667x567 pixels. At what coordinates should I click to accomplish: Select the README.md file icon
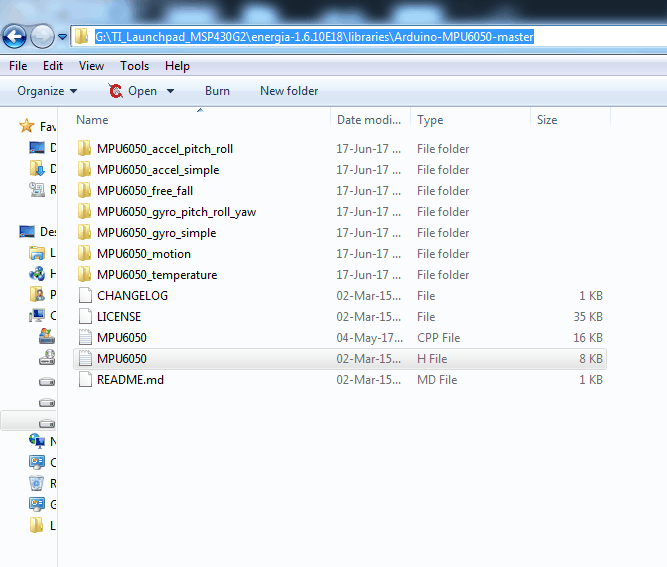(x=85, y=379)
